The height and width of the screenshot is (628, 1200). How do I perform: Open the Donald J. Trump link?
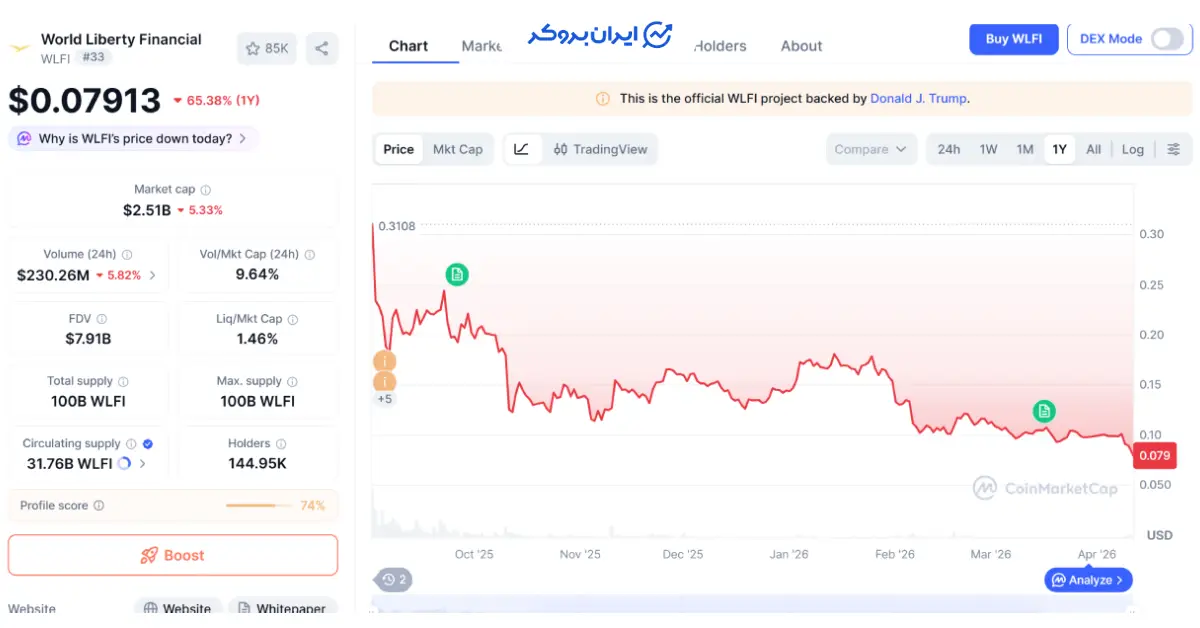pos(918,99)
